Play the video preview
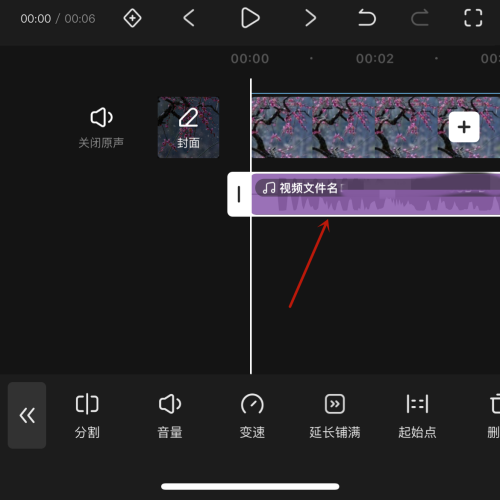Screen dimensions: 500x500 (250, 18)
